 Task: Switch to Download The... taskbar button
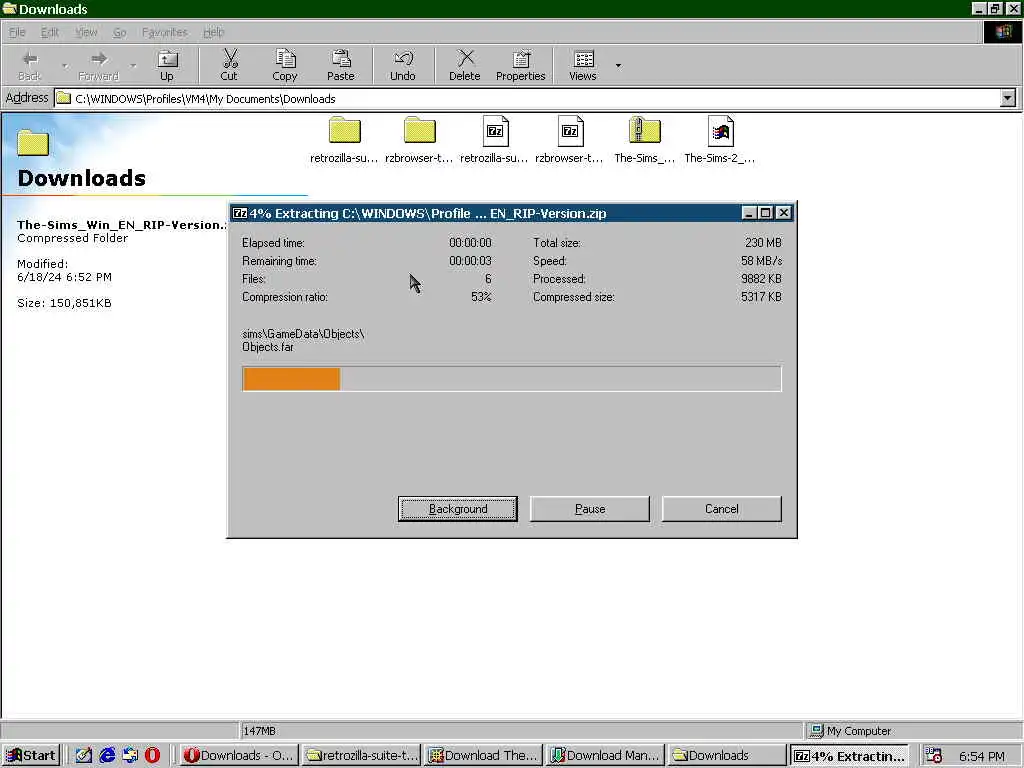483,756
